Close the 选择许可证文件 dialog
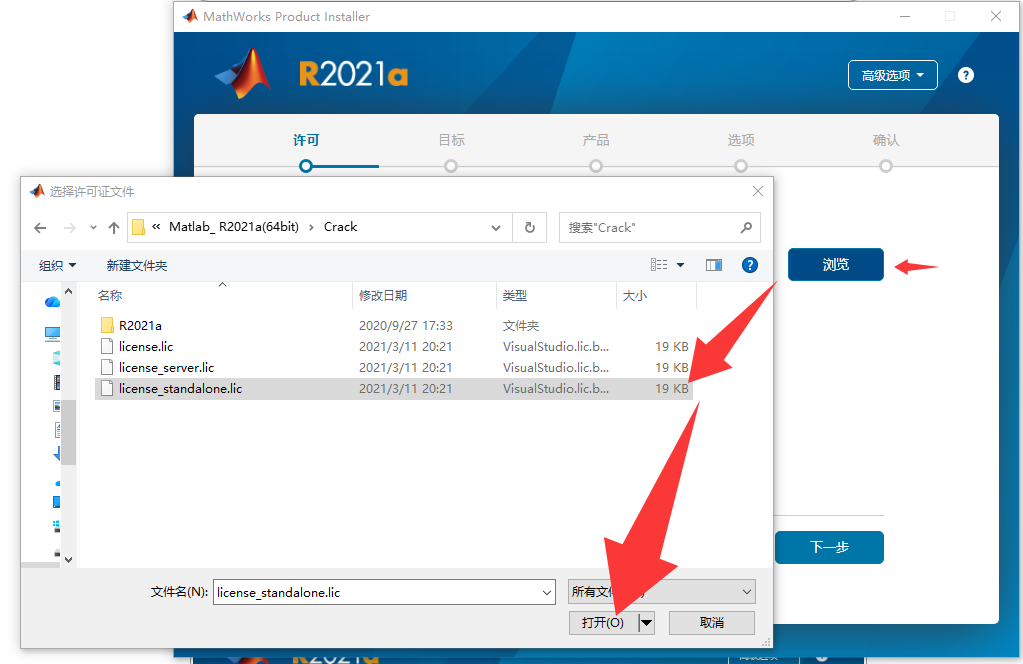This screenshot has height=664, width=1023. point(757,191)
